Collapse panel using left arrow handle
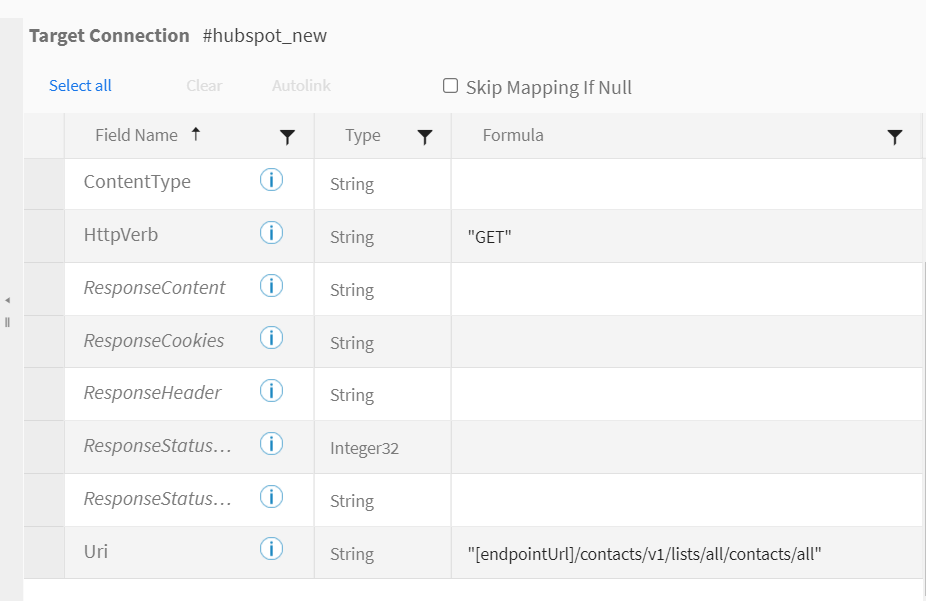This screenshot has width=926, height=601. coord(7,300)
